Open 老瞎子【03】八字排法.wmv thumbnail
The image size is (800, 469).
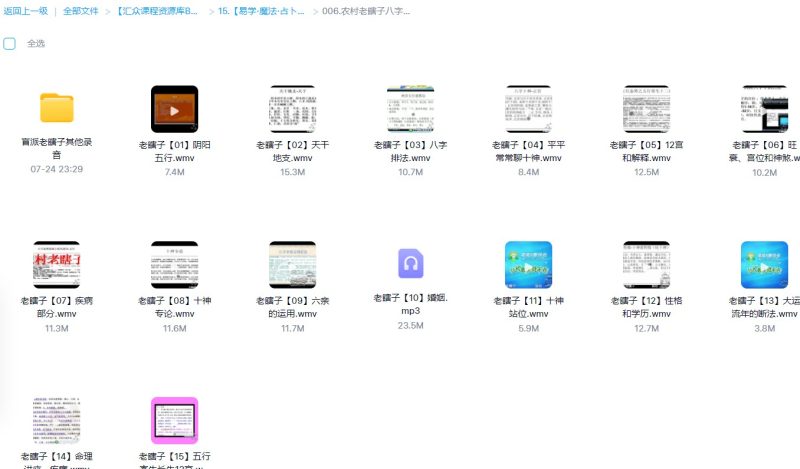[410, 109]
